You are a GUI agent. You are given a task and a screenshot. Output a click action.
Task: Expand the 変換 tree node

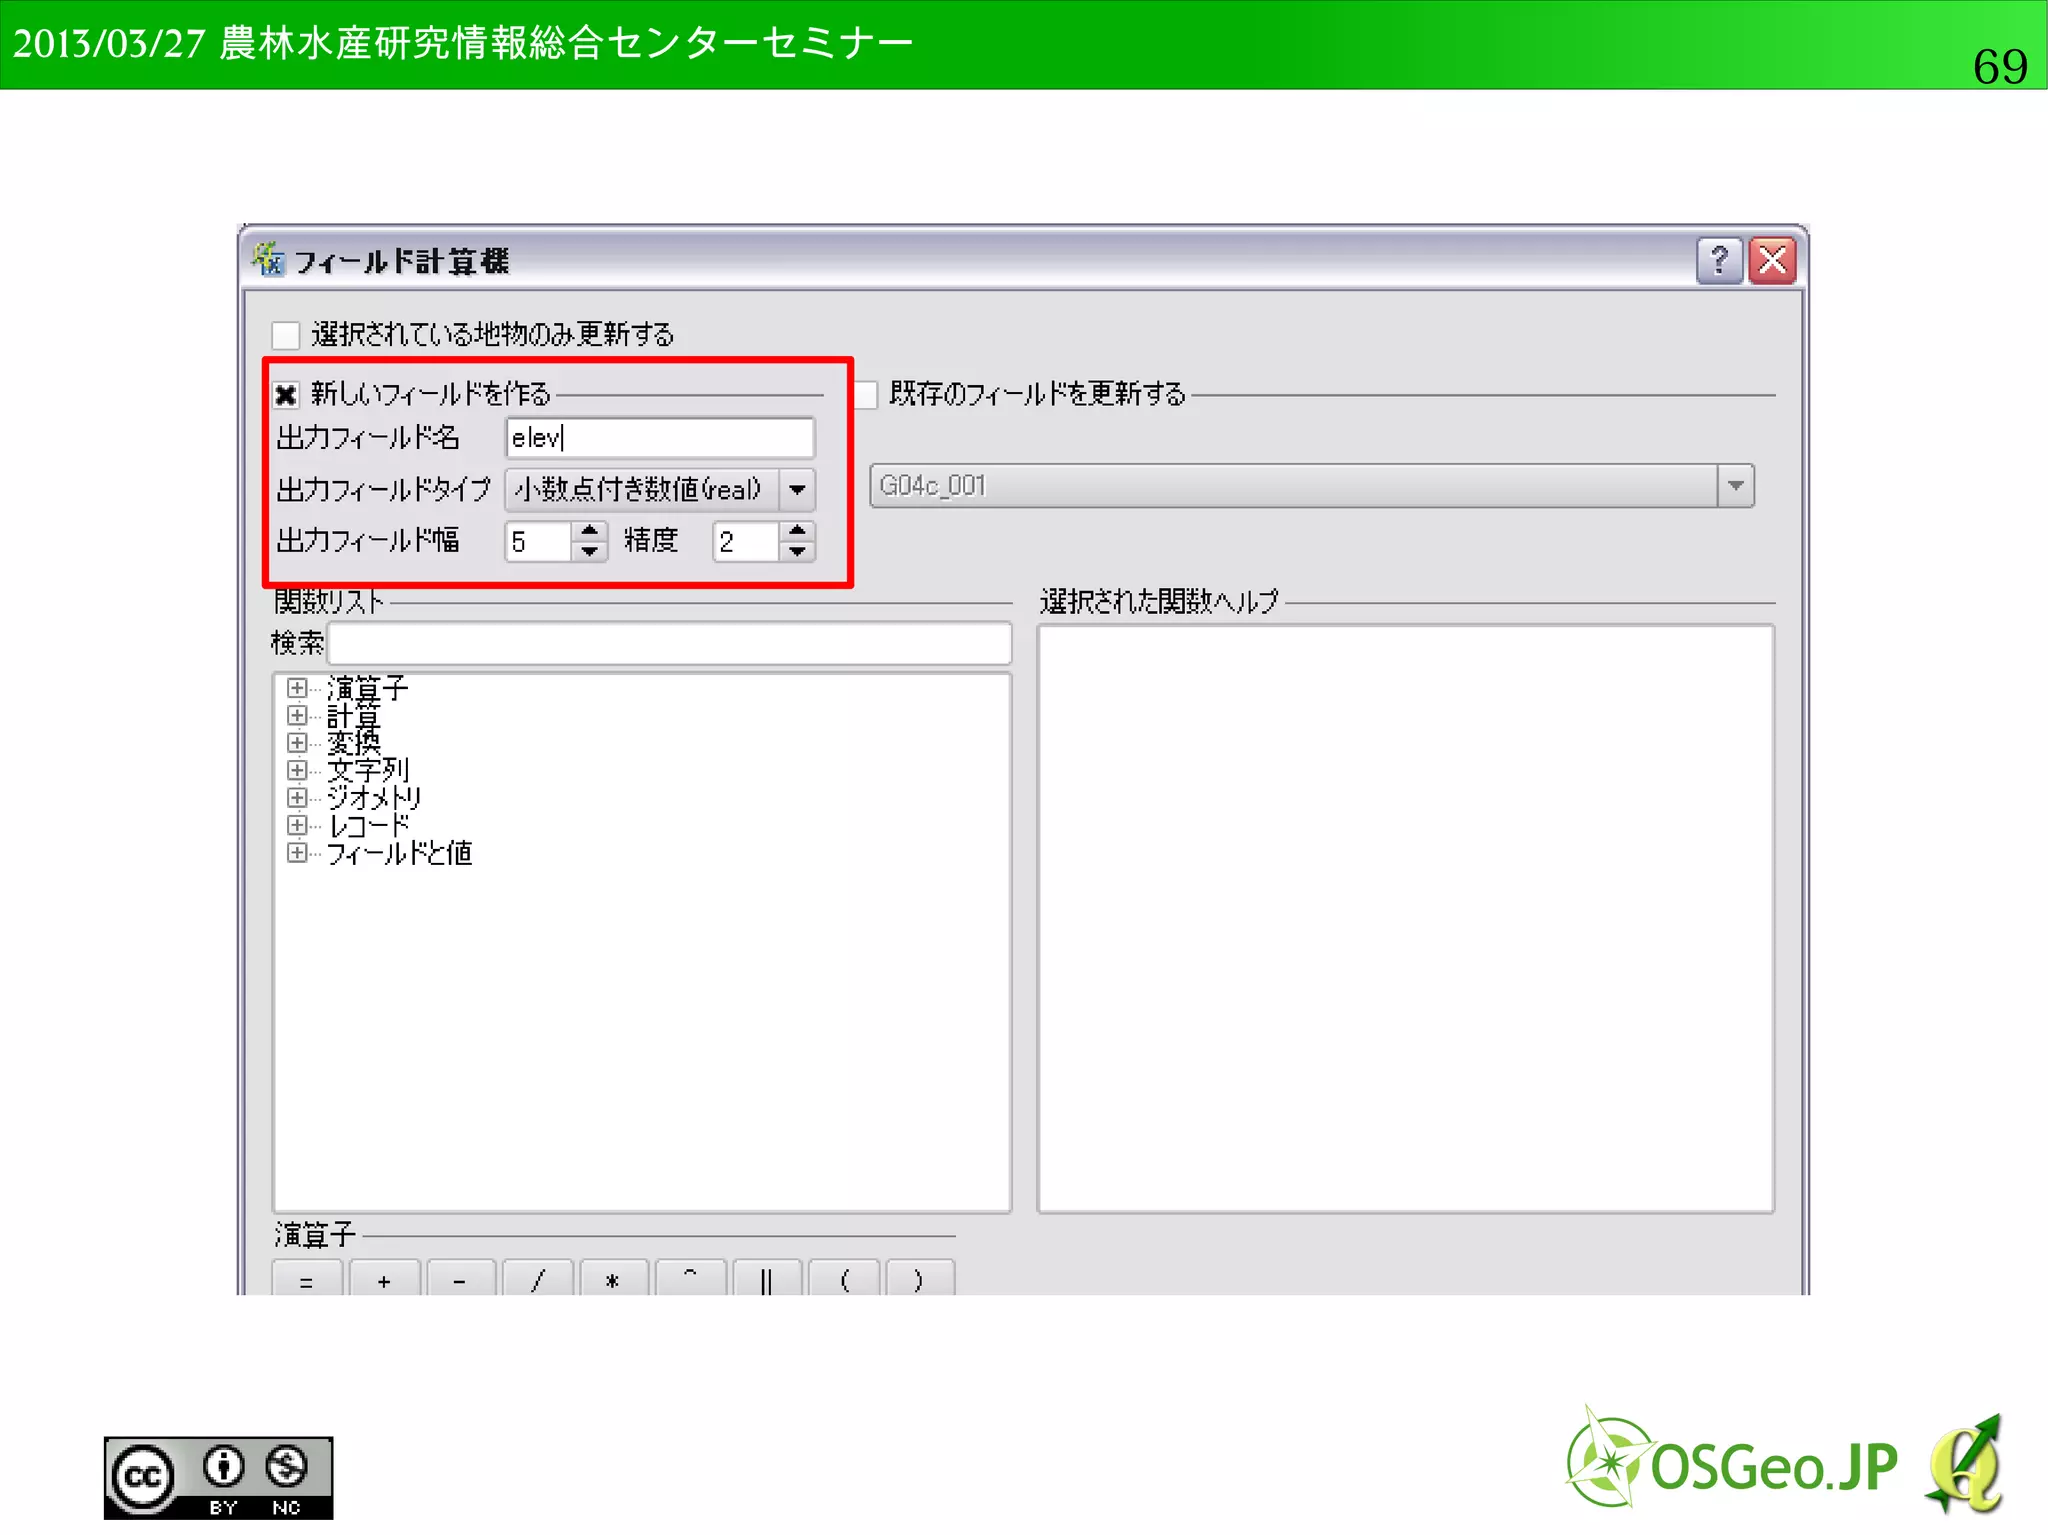coord(296,742)
